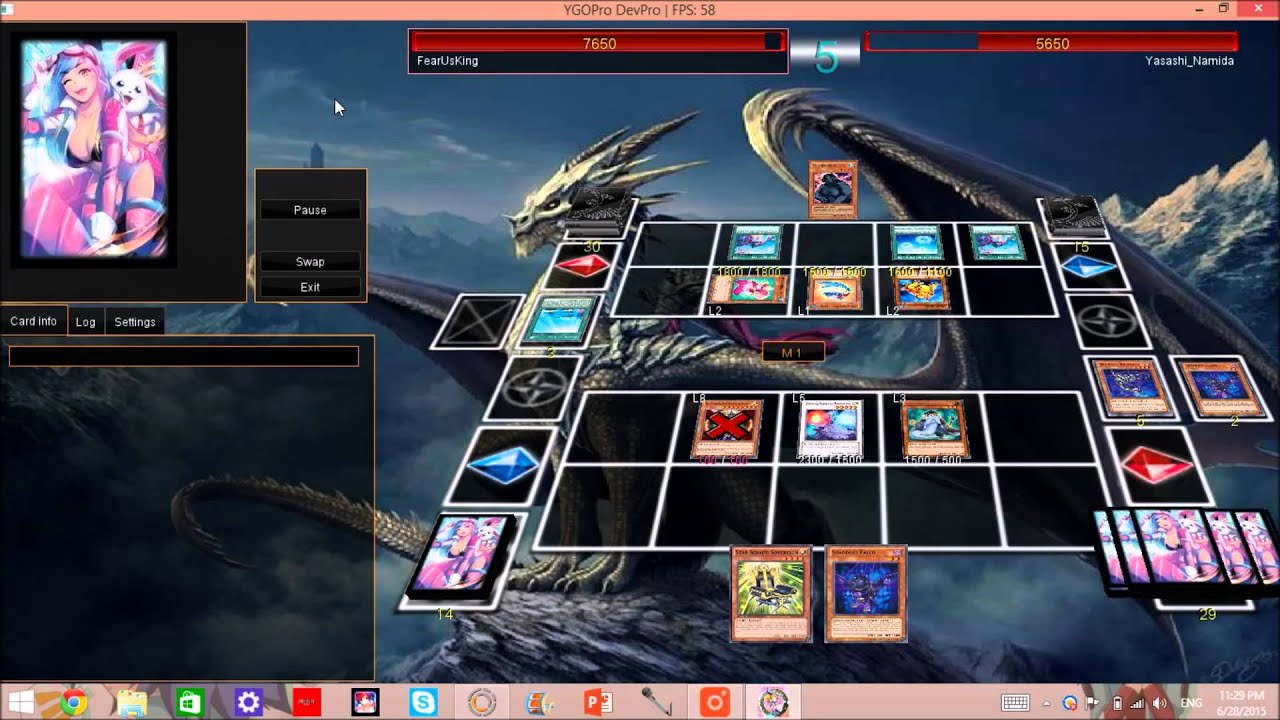Click the FearUsKing player name

coord(447,61)
